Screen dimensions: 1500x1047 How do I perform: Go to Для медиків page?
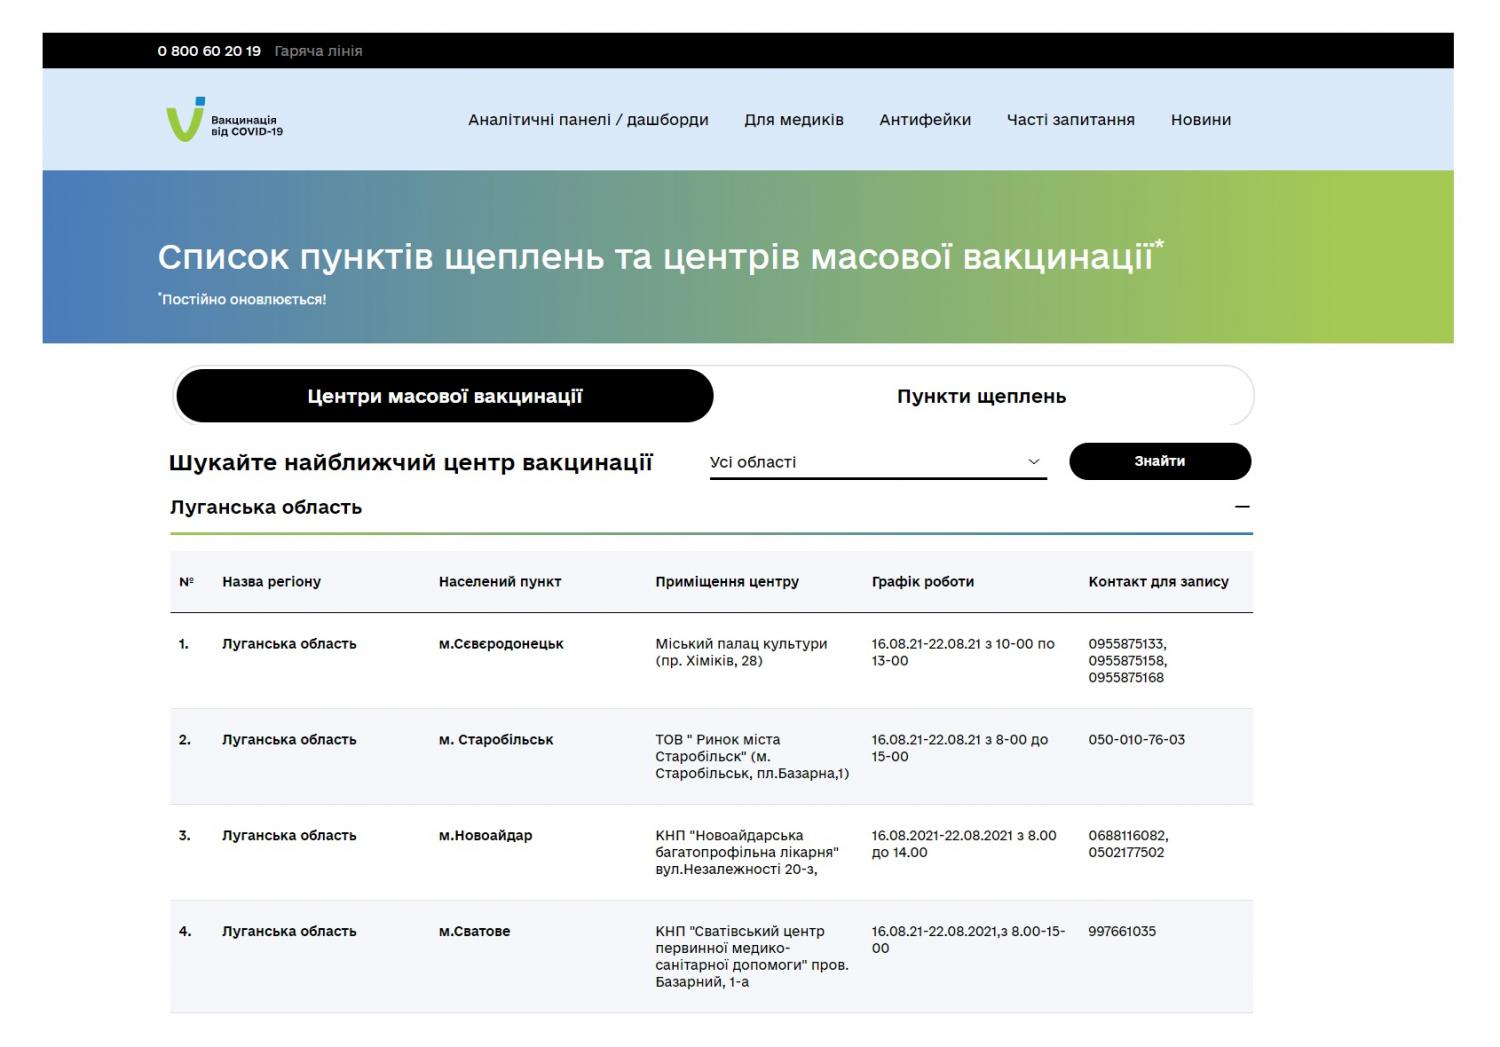(793, 120)
